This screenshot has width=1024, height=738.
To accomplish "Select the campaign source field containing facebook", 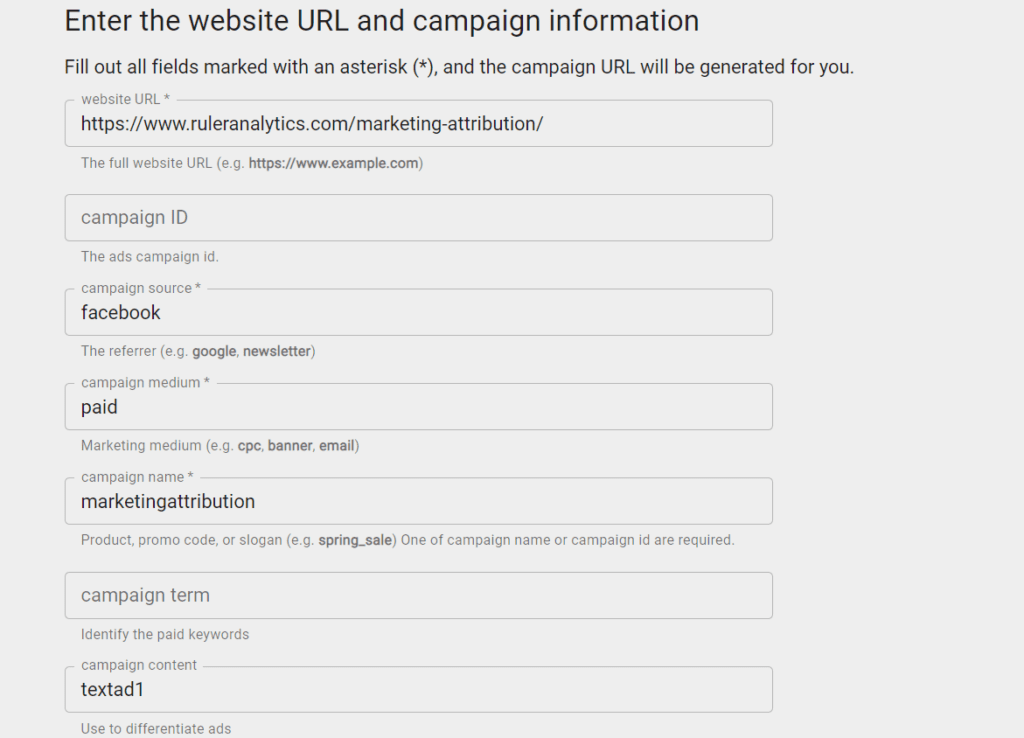I will point(418,312).
